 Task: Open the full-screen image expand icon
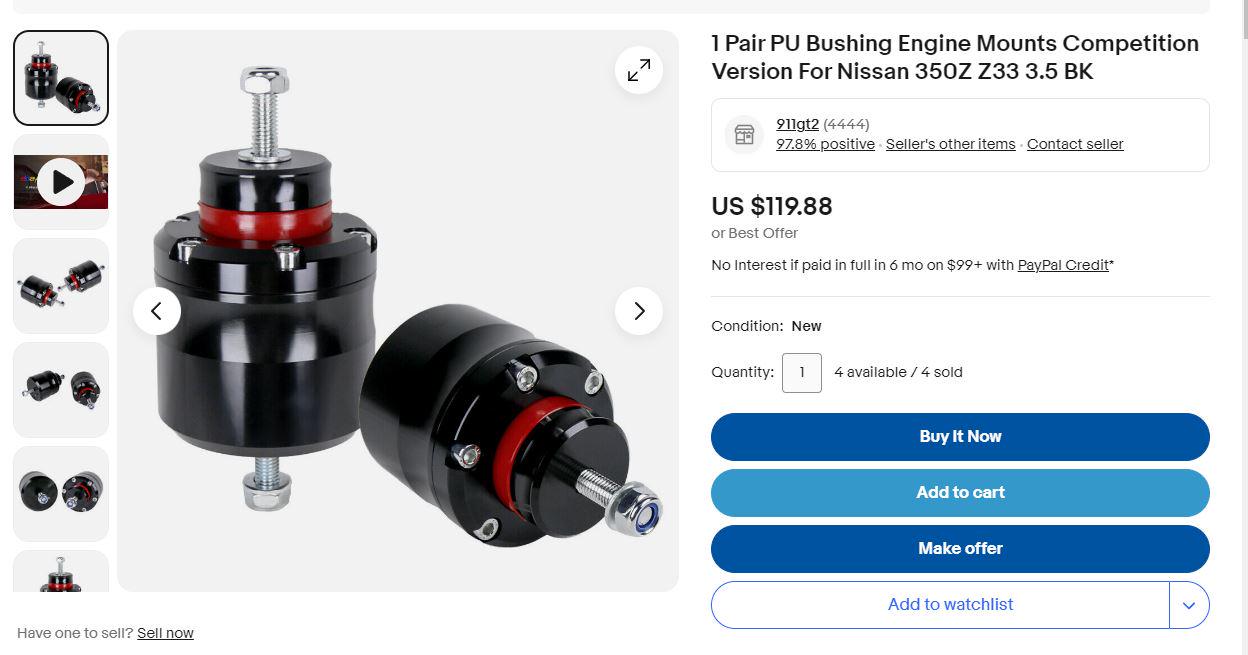[639, 70]
